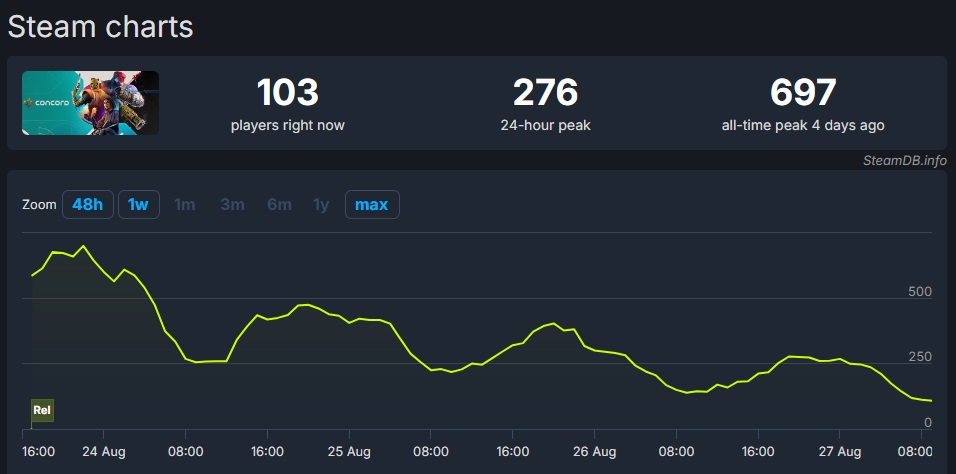956x474 pixels.
Task: Click the 25 Aug axis label
Action: (349, 452)
